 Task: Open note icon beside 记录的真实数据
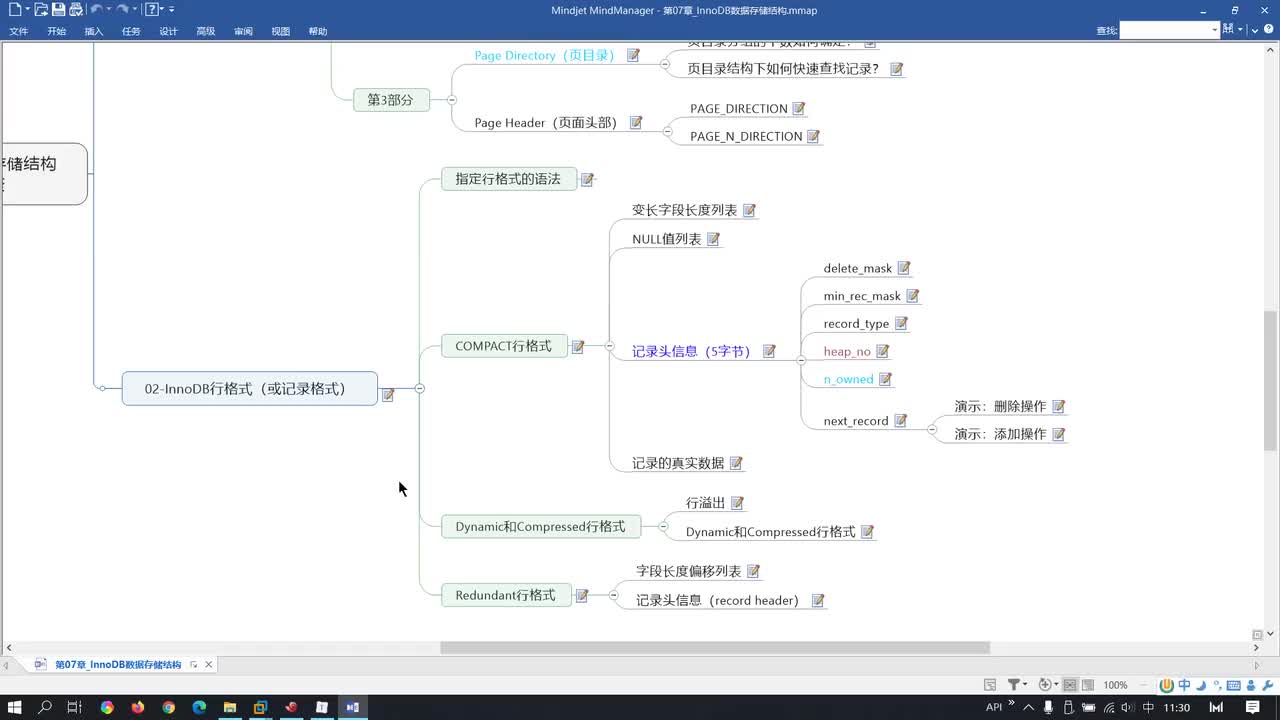pos(736,464)
